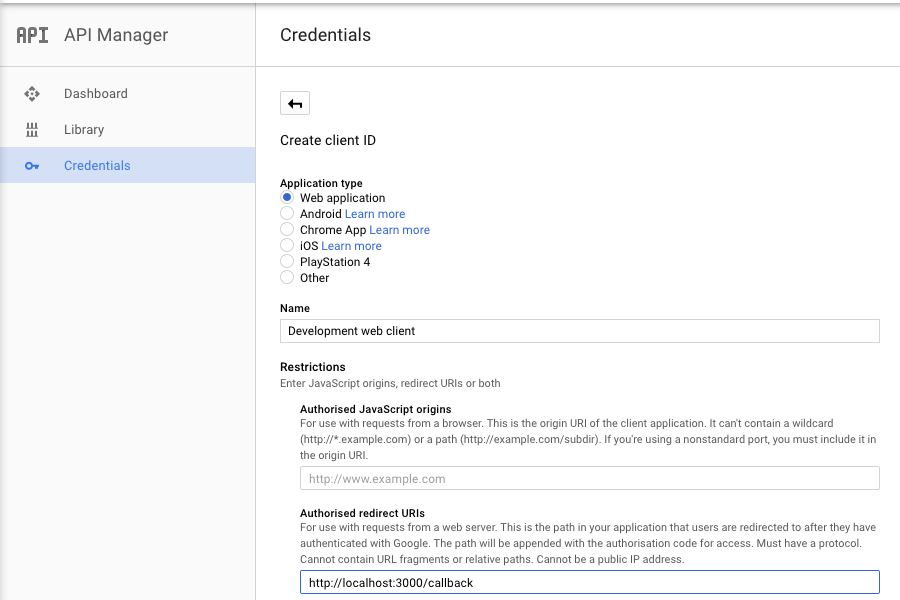
Task: Click the API Manager logo icon
Action: 31,34
